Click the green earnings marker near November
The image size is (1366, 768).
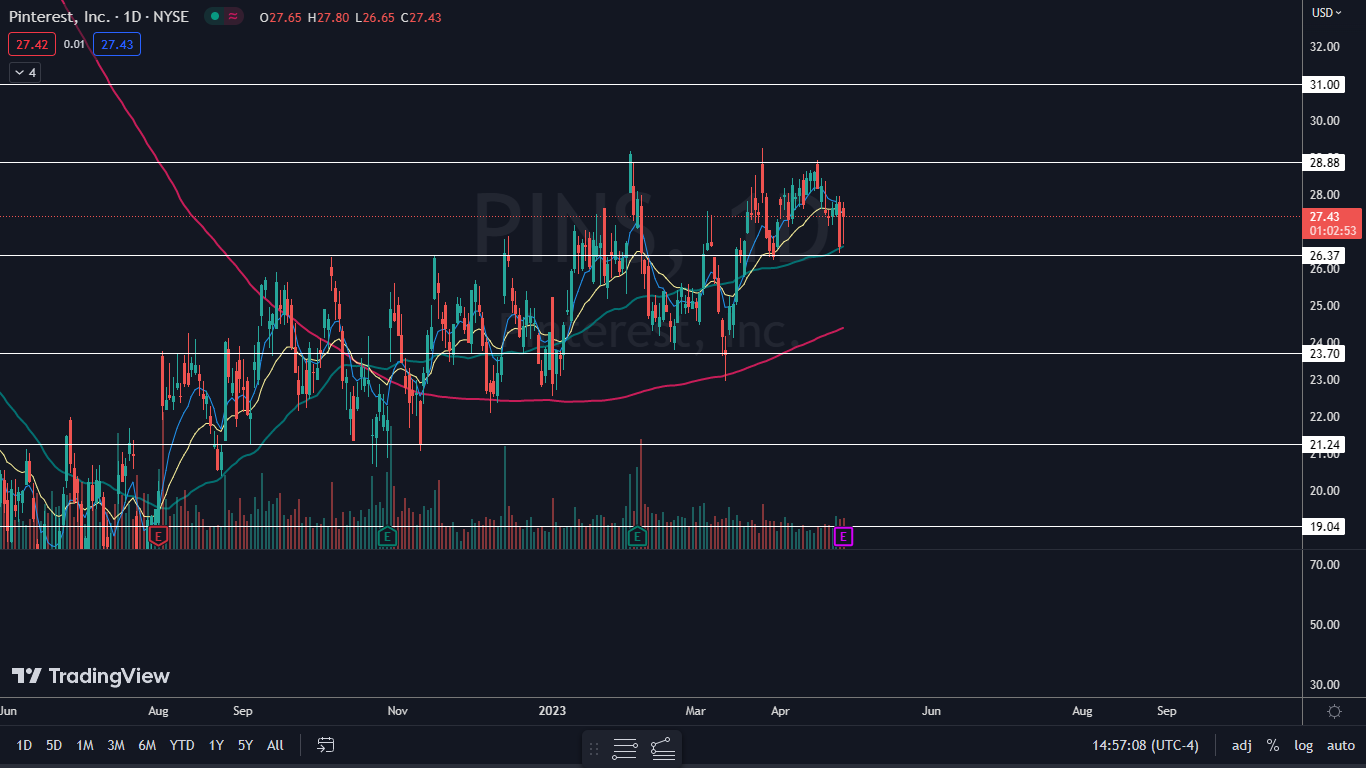click(387, 537)
